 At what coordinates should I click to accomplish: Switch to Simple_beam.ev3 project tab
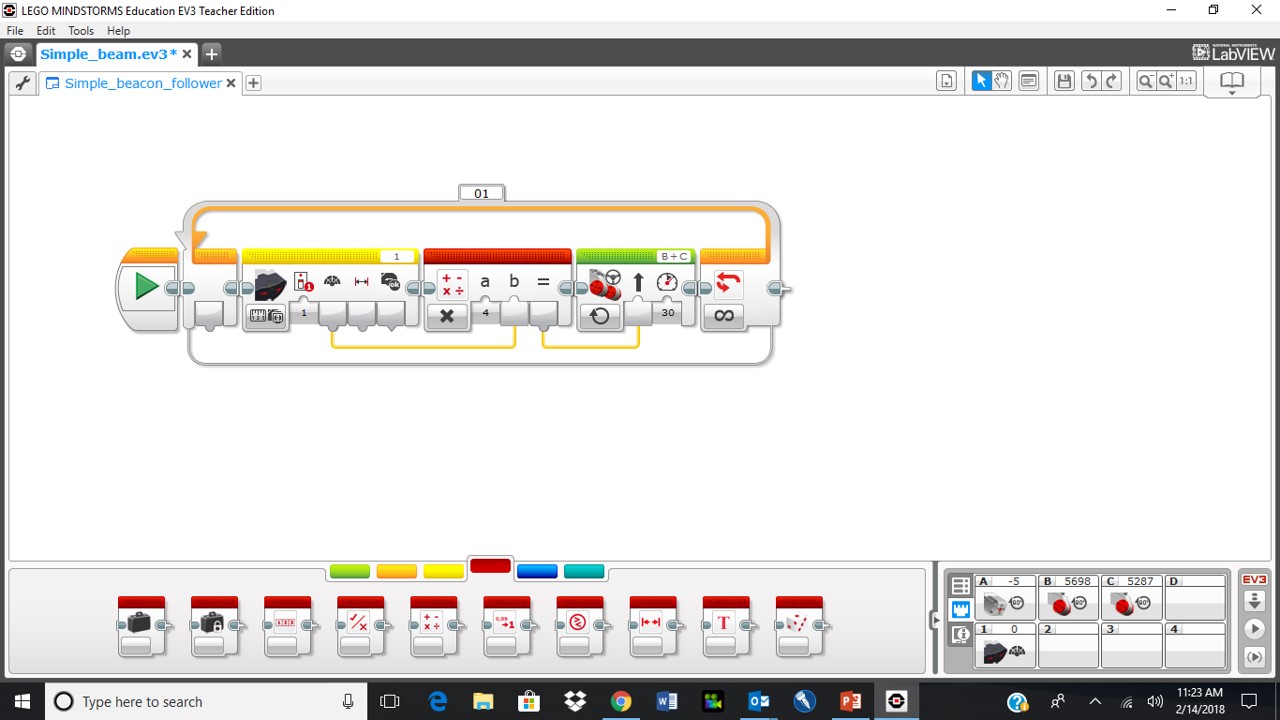click(x=108, y=54)
